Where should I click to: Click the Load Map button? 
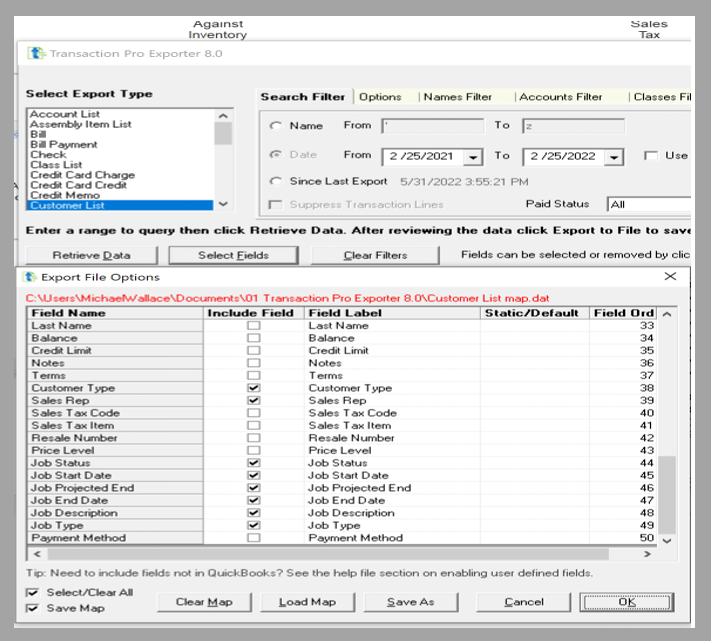click(x=307, y=602)
